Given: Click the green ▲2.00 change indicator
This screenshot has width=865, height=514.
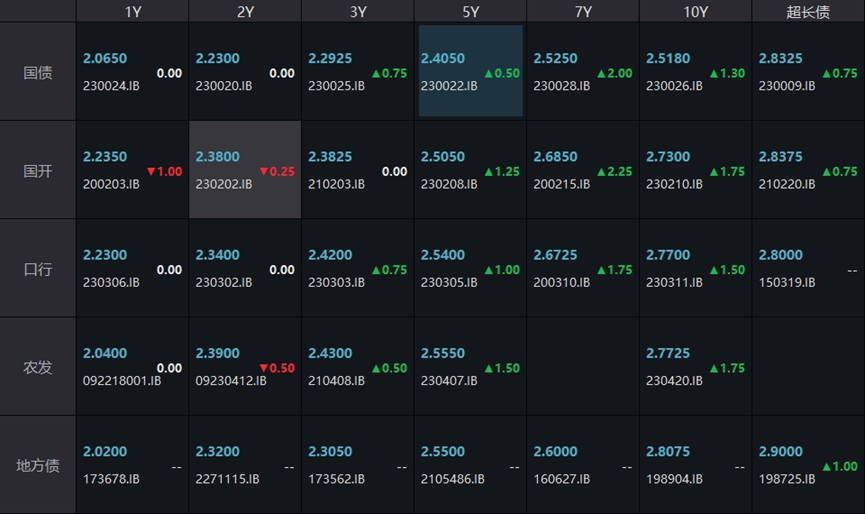Looking at the screenshot, I should [614, 74].
